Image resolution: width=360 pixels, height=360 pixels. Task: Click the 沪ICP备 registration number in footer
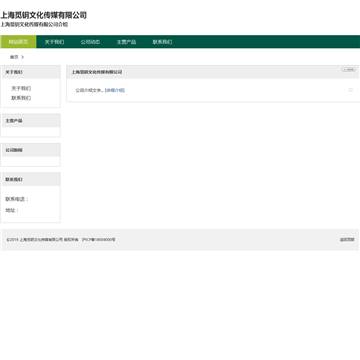(99, 240)
